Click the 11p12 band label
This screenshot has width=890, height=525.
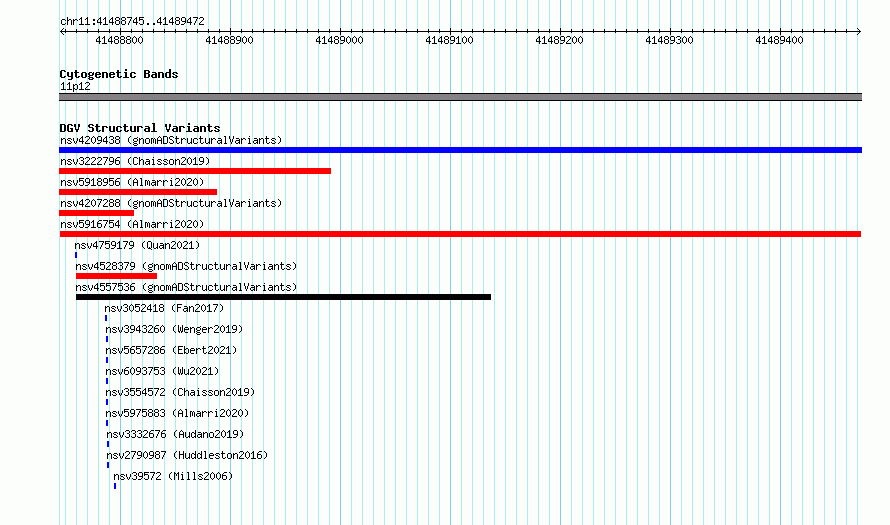tap(75, 86)
